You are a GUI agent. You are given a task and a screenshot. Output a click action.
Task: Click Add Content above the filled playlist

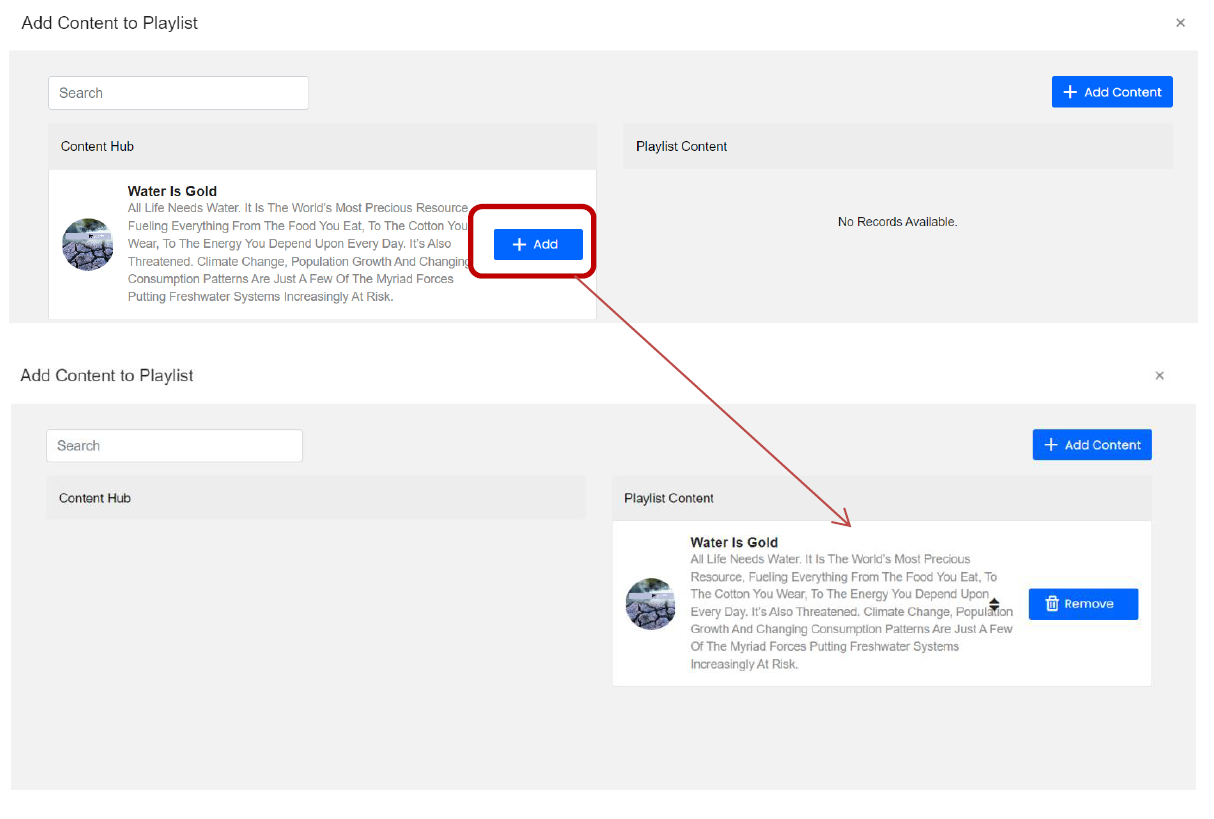[x=1092, y=445]
